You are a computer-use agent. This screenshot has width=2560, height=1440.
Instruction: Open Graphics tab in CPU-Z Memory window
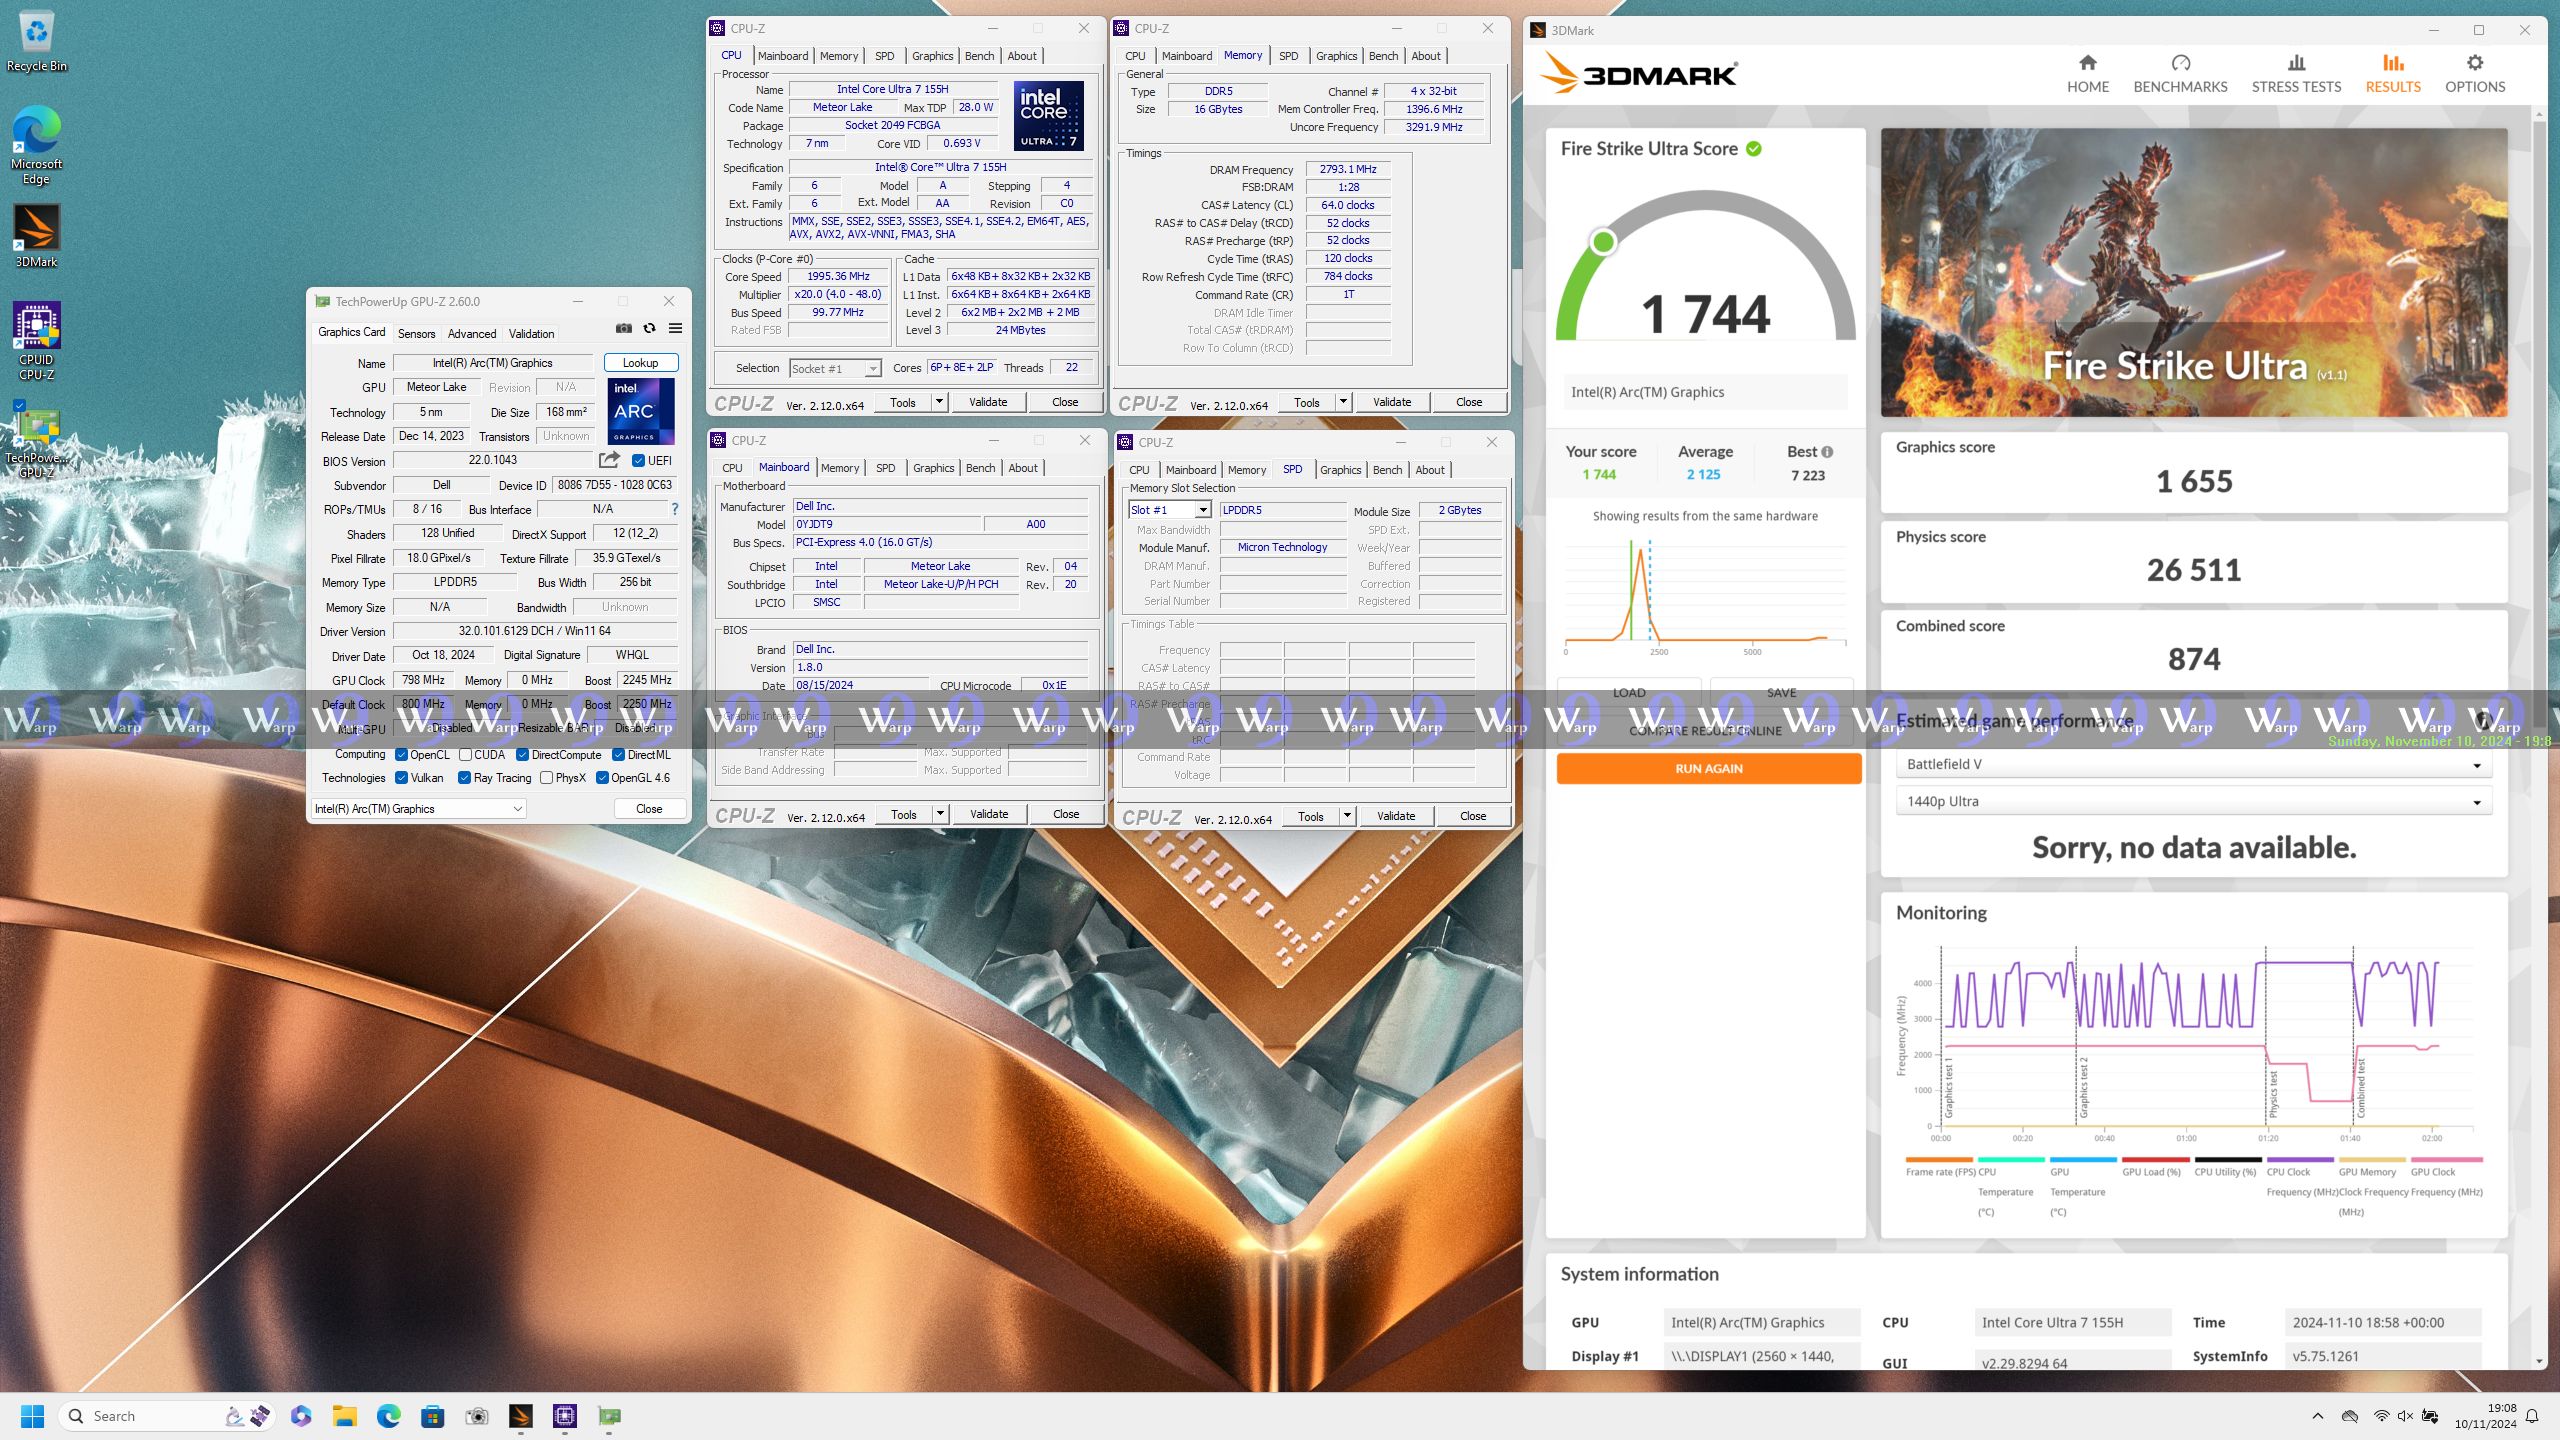coord(1337,56)
